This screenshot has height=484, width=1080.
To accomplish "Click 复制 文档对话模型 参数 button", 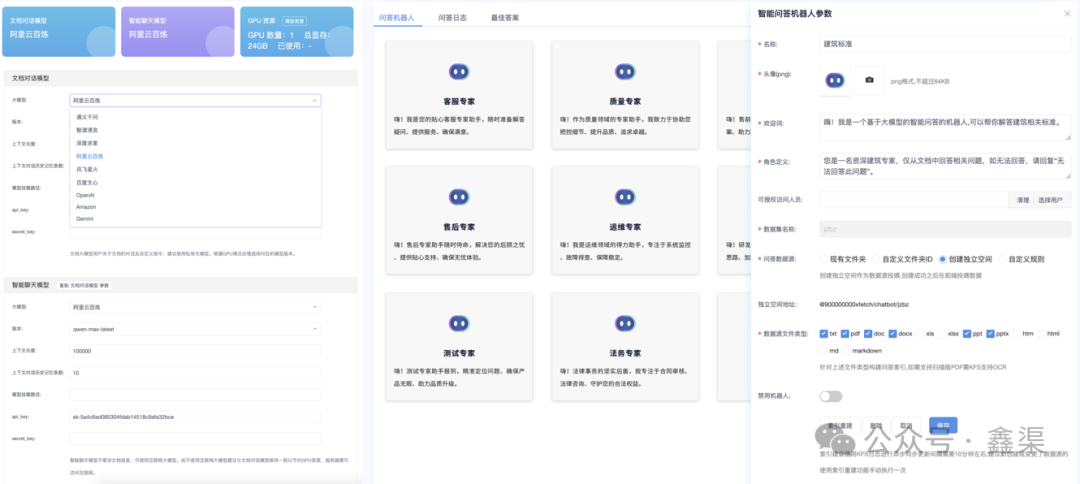I will point(84,284).
